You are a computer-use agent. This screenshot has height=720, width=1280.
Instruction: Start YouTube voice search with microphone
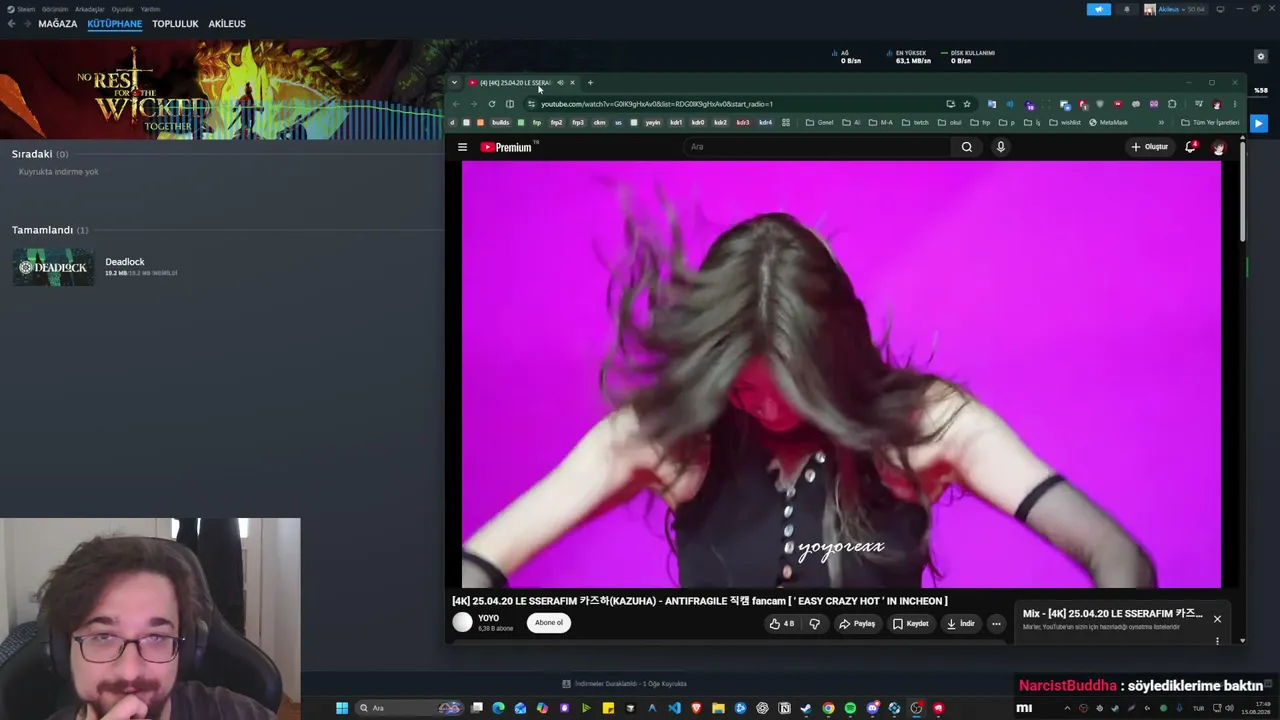[1000, 147]
